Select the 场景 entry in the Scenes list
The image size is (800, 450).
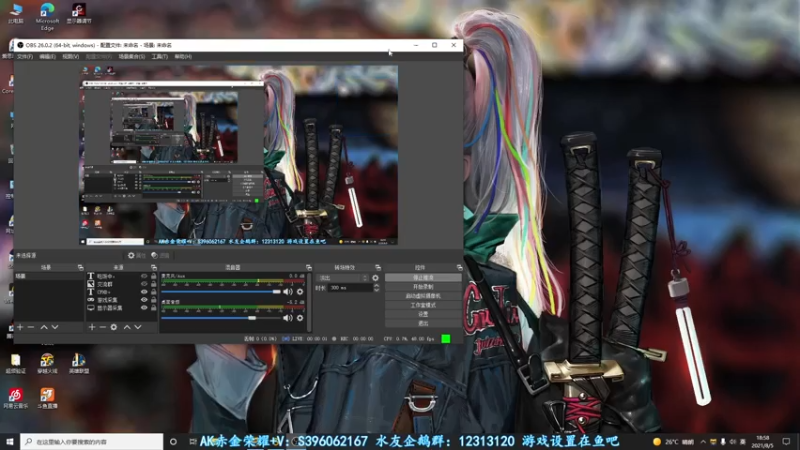48,276
